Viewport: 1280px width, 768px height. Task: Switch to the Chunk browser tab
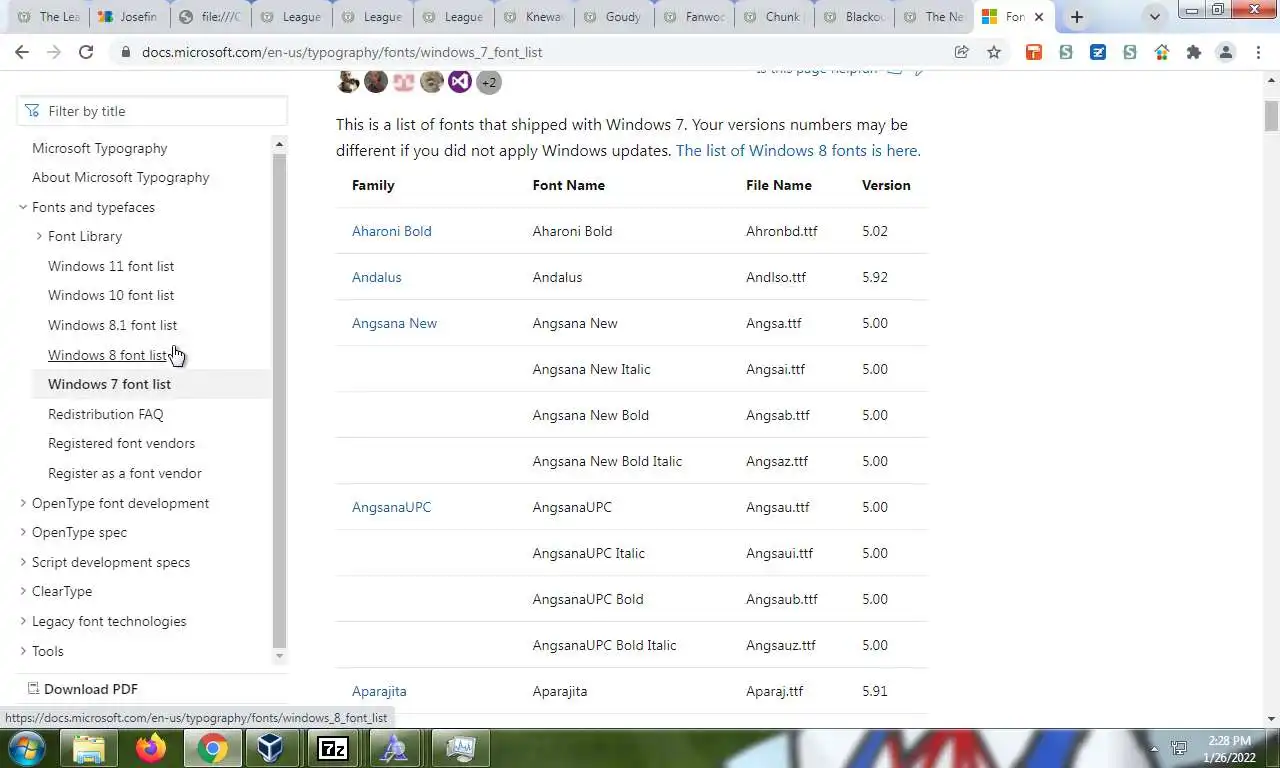tap(773, 17)
